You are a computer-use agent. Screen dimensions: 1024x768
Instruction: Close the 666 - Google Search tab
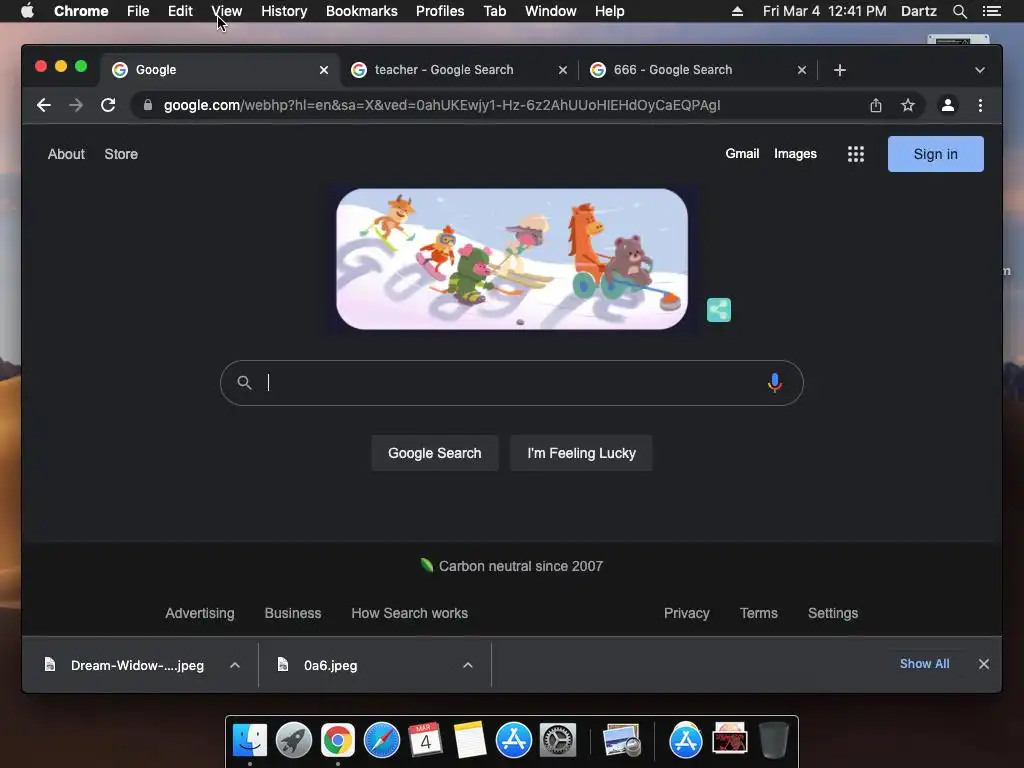tap(802, 70)
